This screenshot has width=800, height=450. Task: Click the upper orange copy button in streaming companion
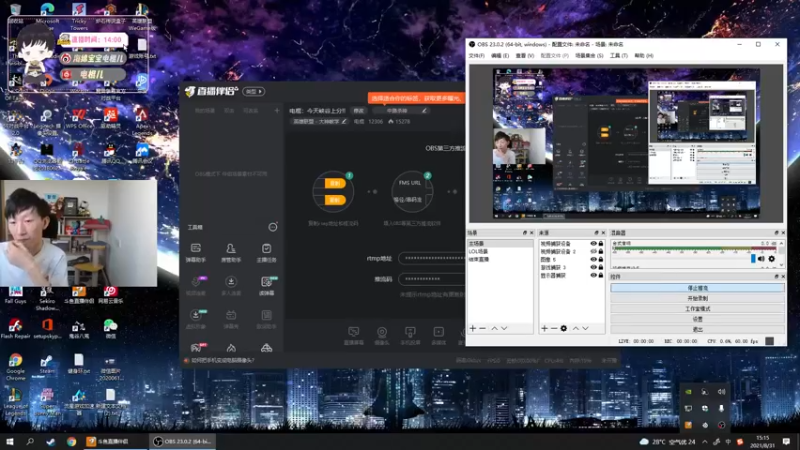point(335,184)
